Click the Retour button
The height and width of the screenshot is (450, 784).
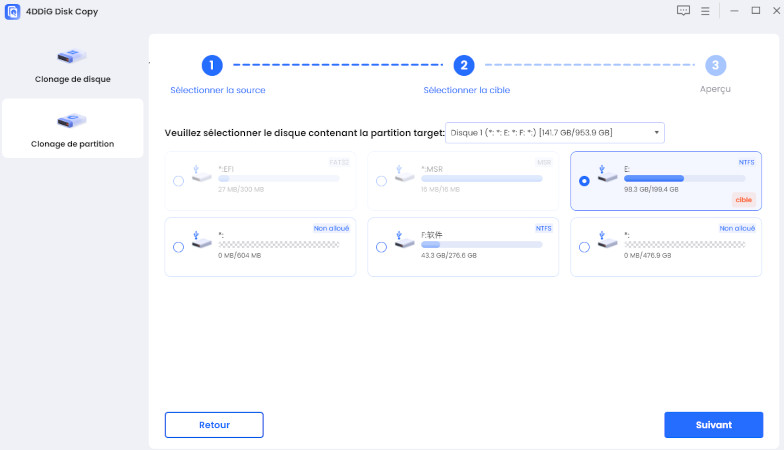pyautogui.click(x=214, y=425)
